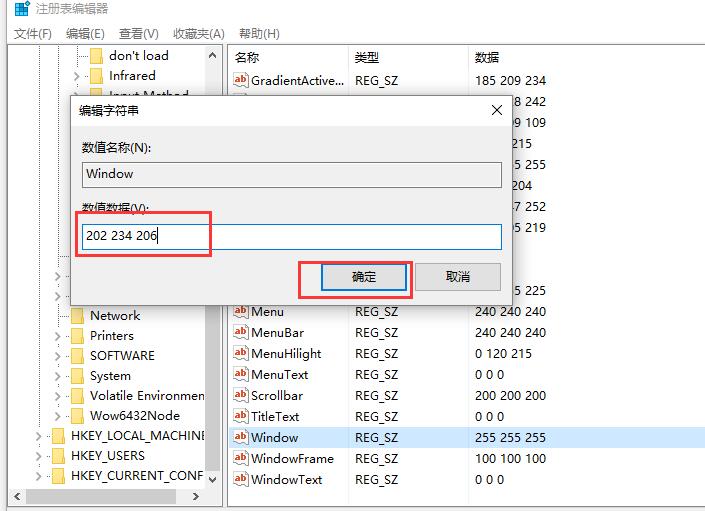Select the Network key in tree
Screen dimensions: 705x511
coord(115,316)
